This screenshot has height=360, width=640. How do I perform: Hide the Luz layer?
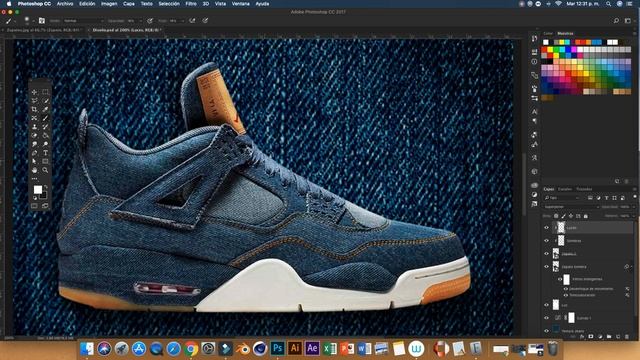click(547, 305)
